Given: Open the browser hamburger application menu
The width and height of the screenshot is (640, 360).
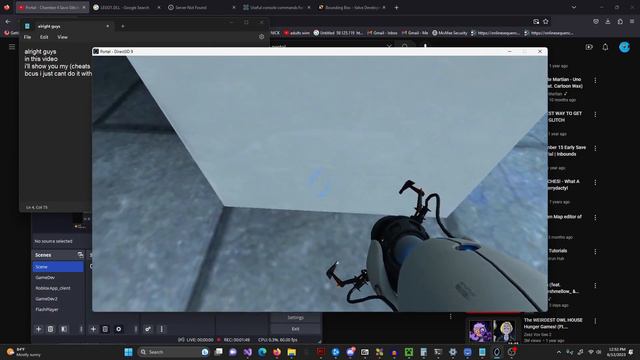Looking at the screenshot, I should click(x=632, y=22).
